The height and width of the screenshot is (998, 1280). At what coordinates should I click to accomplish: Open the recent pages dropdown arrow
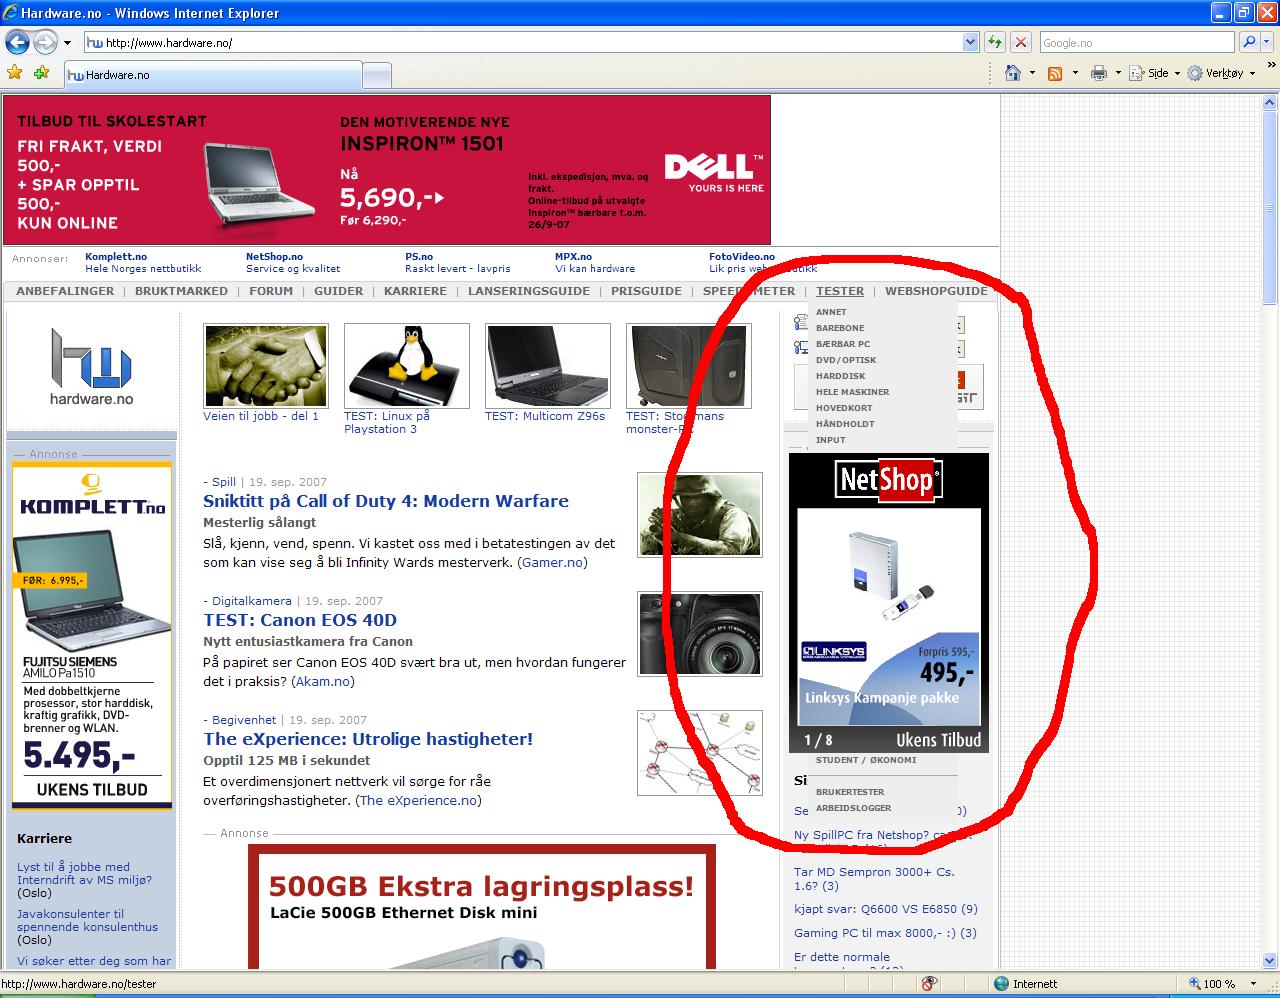(67, 43)
